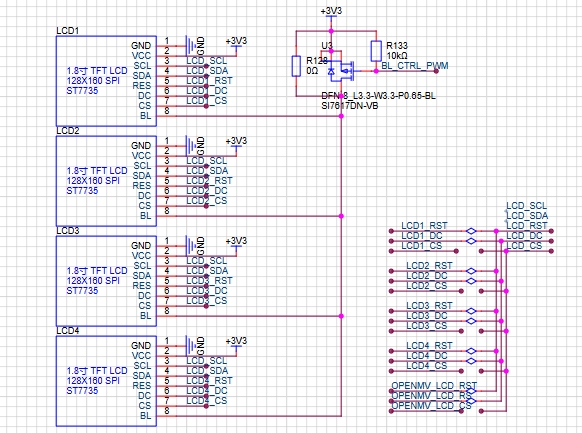
Task: Click the LCD1_RST net label at pin 5
Action: [209, 81]
